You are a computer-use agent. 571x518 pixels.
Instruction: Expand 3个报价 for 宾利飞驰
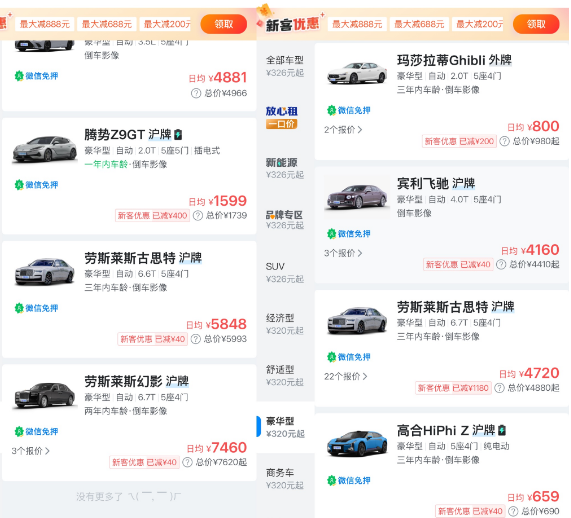click(343, 253)
